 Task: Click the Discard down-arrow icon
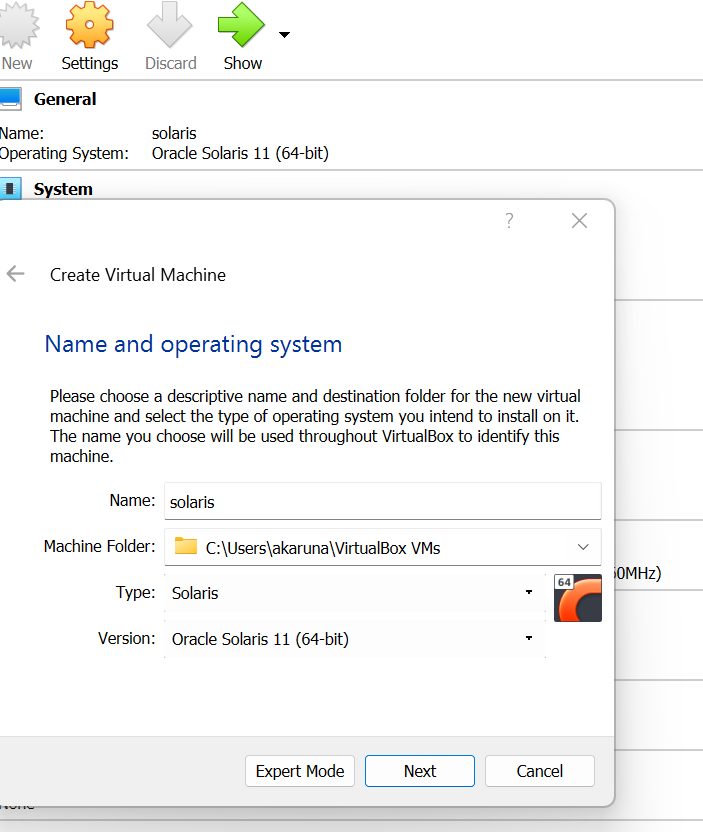170,25
